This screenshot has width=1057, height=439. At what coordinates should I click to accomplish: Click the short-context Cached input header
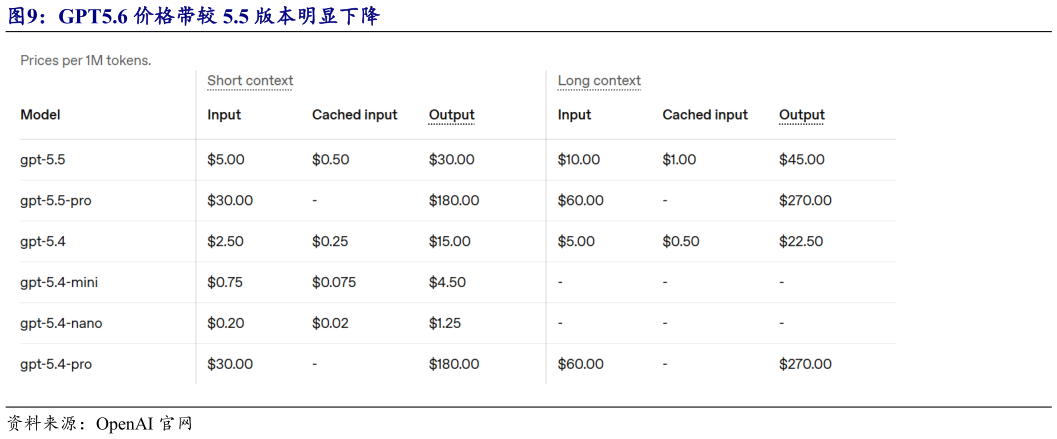point(355,115)
